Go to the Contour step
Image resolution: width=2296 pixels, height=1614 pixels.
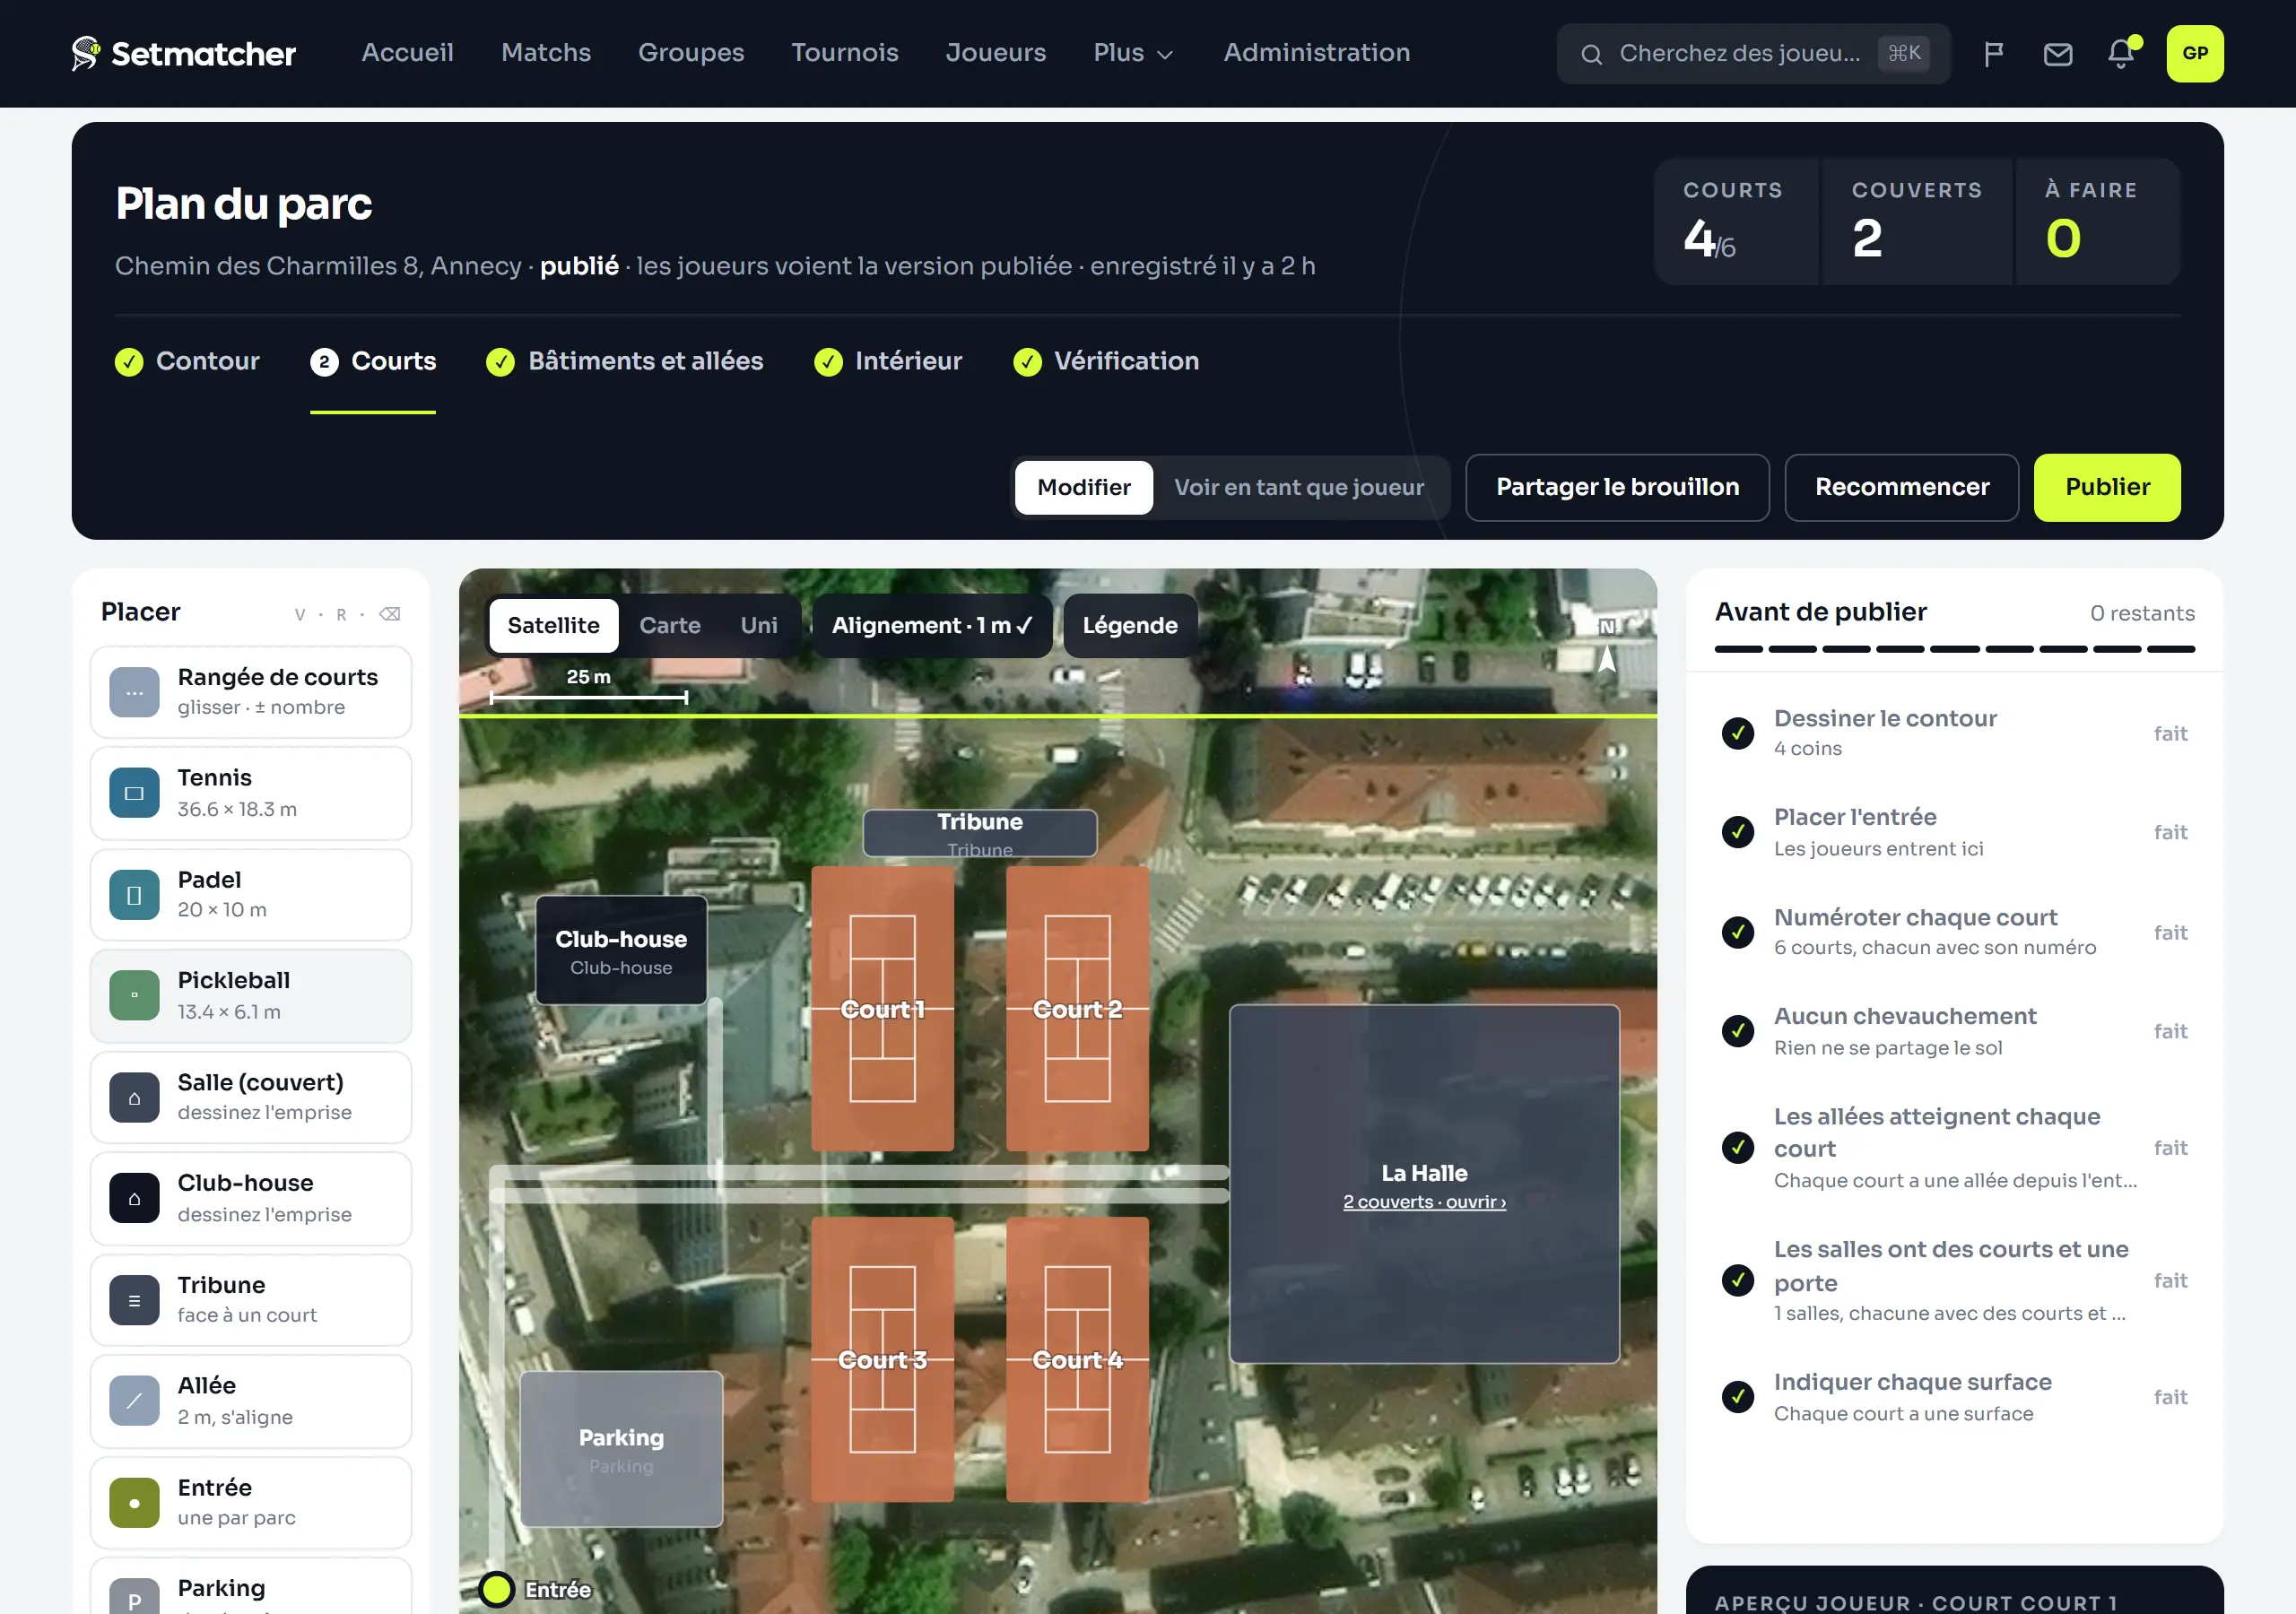[187, 361]
